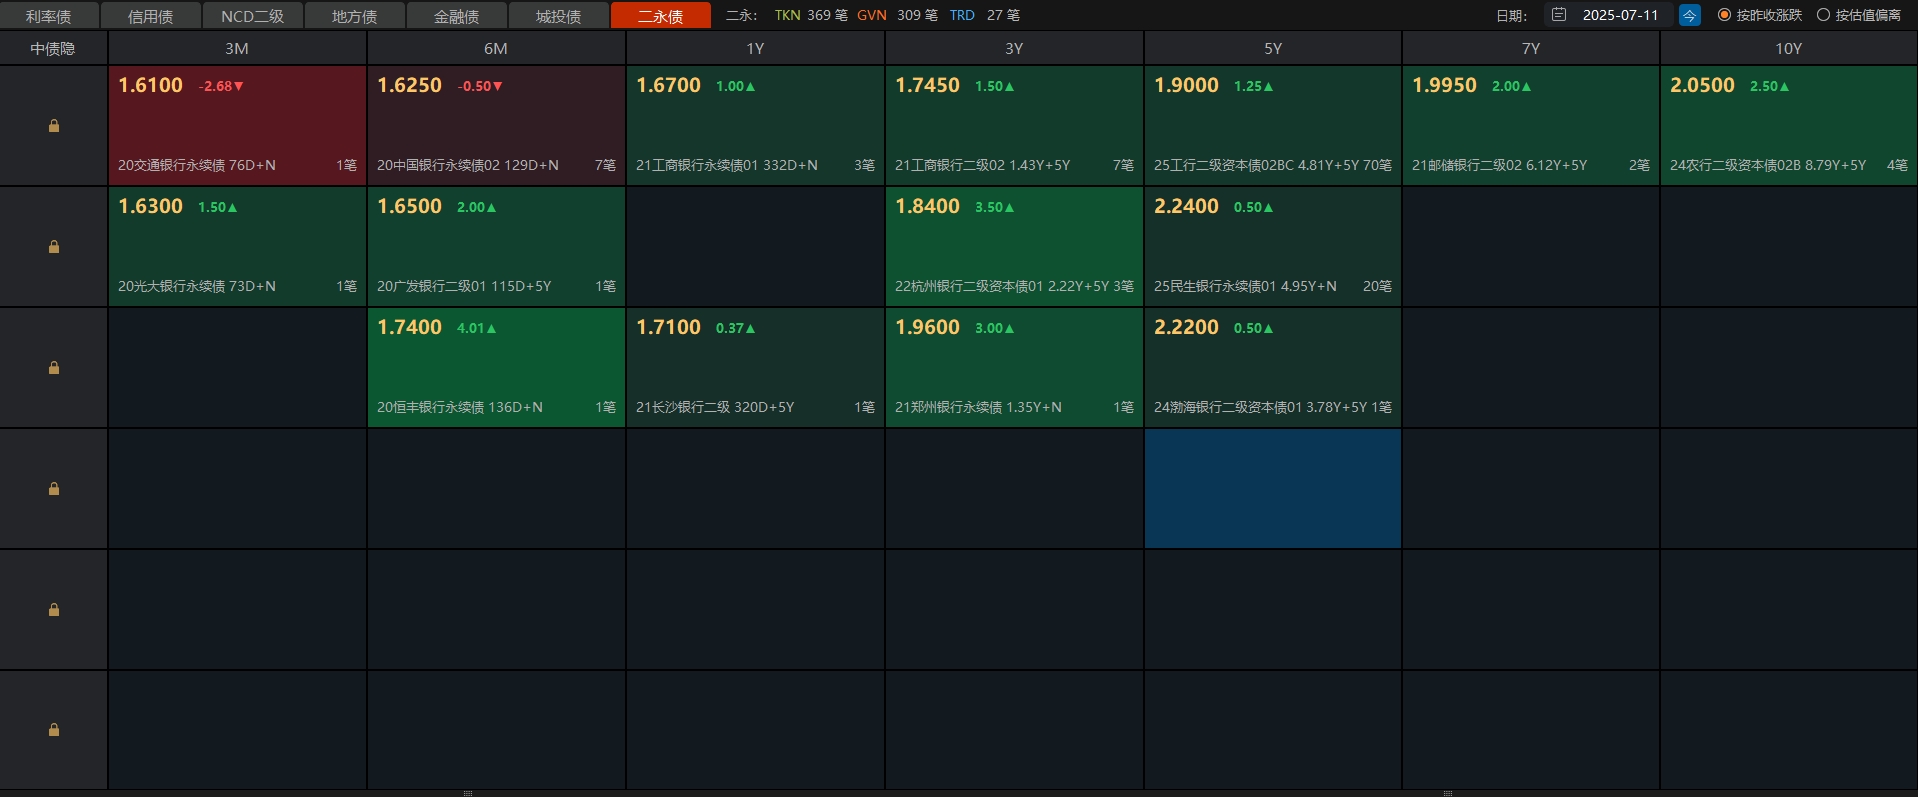Switch to the 城投债 tab

coord(559,16)
